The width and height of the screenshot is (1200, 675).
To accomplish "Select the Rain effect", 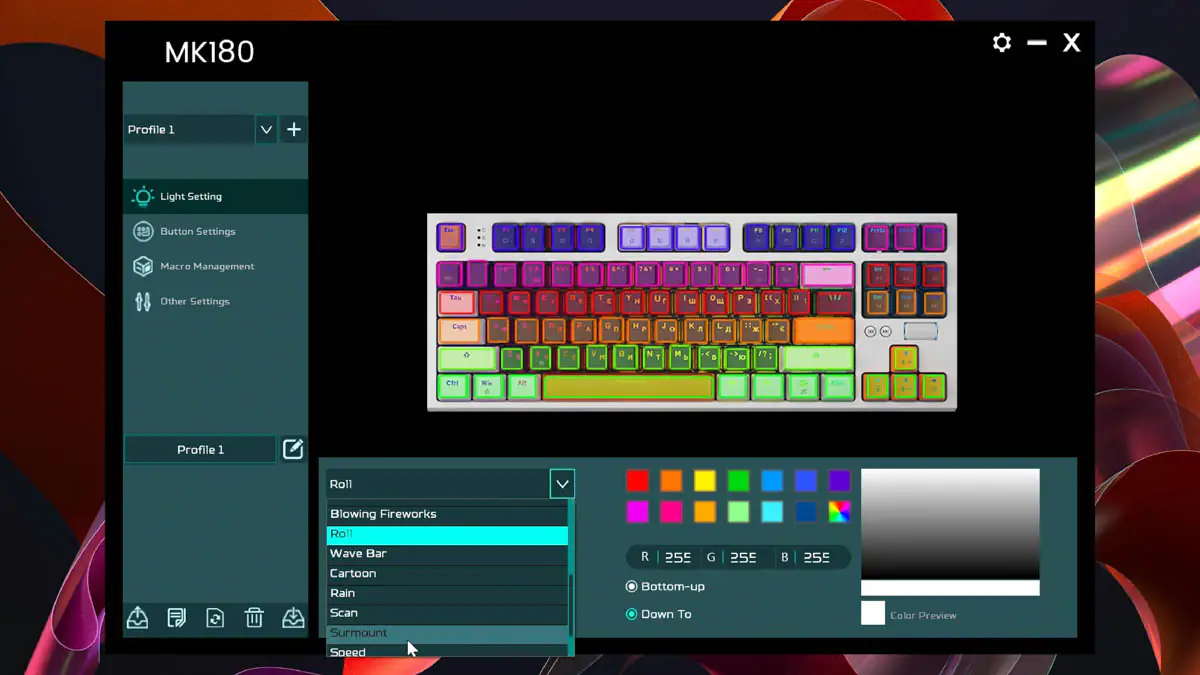I will pyautogui.click(x=447, y=593).
